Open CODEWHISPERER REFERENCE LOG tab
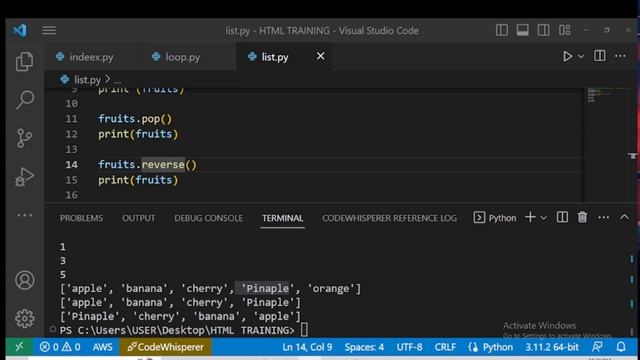Image resolution: width=640 pixels, height=360 pixels. coord(389,218)
